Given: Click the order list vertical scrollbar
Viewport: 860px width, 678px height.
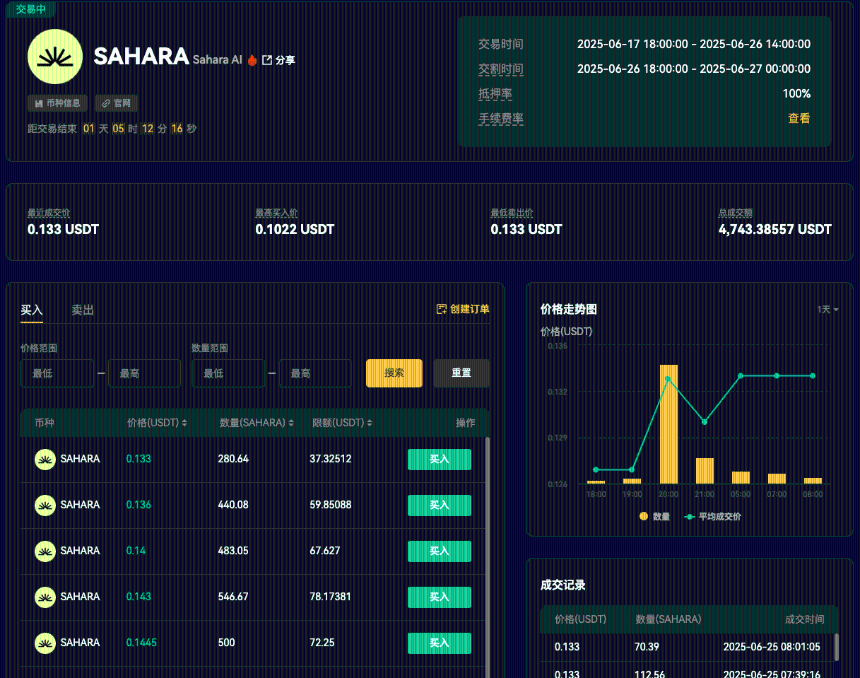Looking at the screenshot, I should pyautogui.click(x=488, y=557).
